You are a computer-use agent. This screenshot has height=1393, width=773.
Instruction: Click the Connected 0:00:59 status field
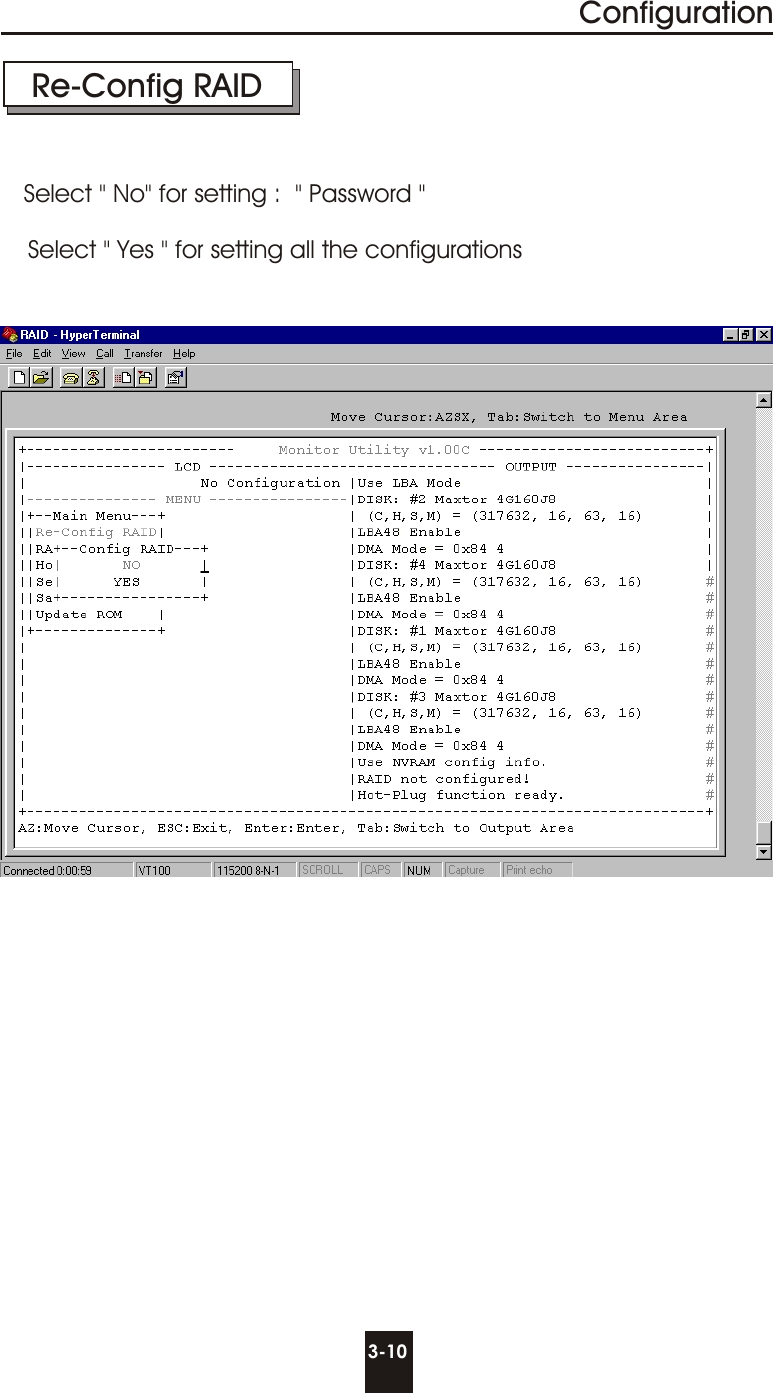(x=66, y=870)
